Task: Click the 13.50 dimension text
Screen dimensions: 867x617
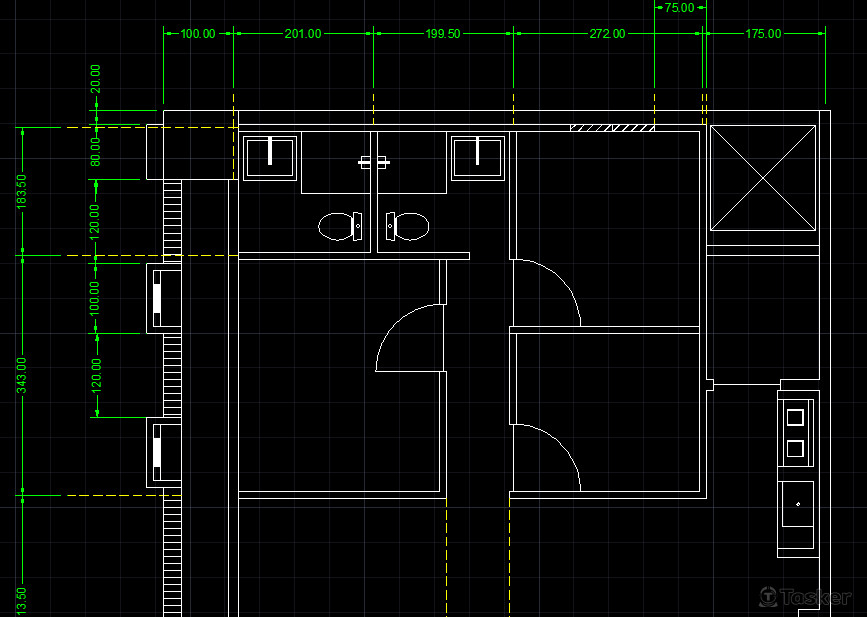Action: (22, 602)
